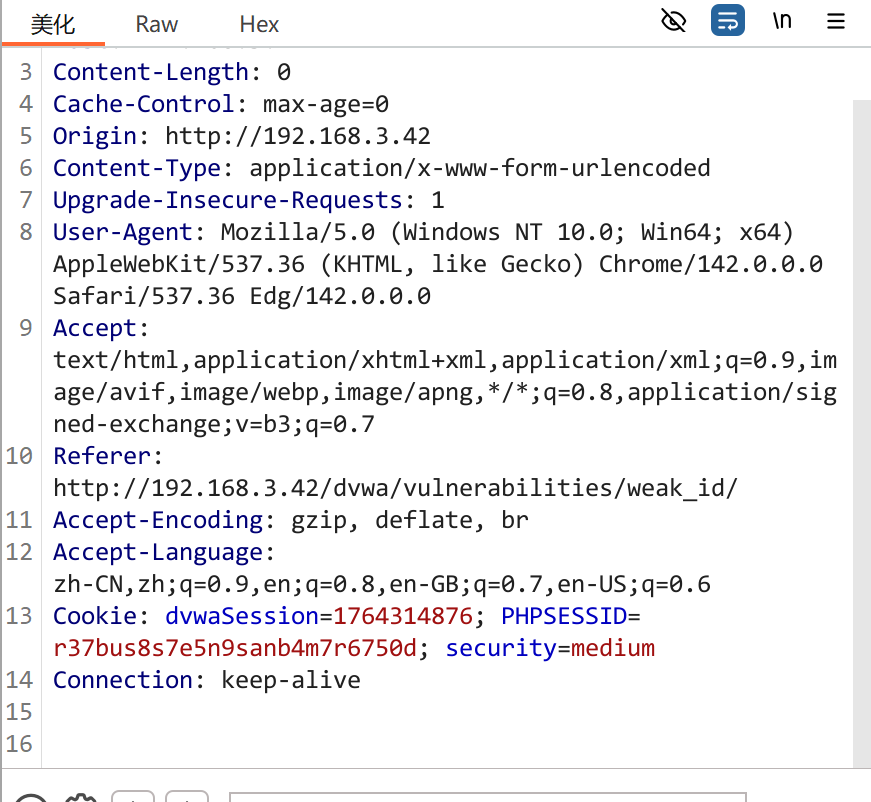The width and height of the screenshot is (871, 802).
Task: Click the Chrome/142.0.0.0 text
Action: (711, 264)
